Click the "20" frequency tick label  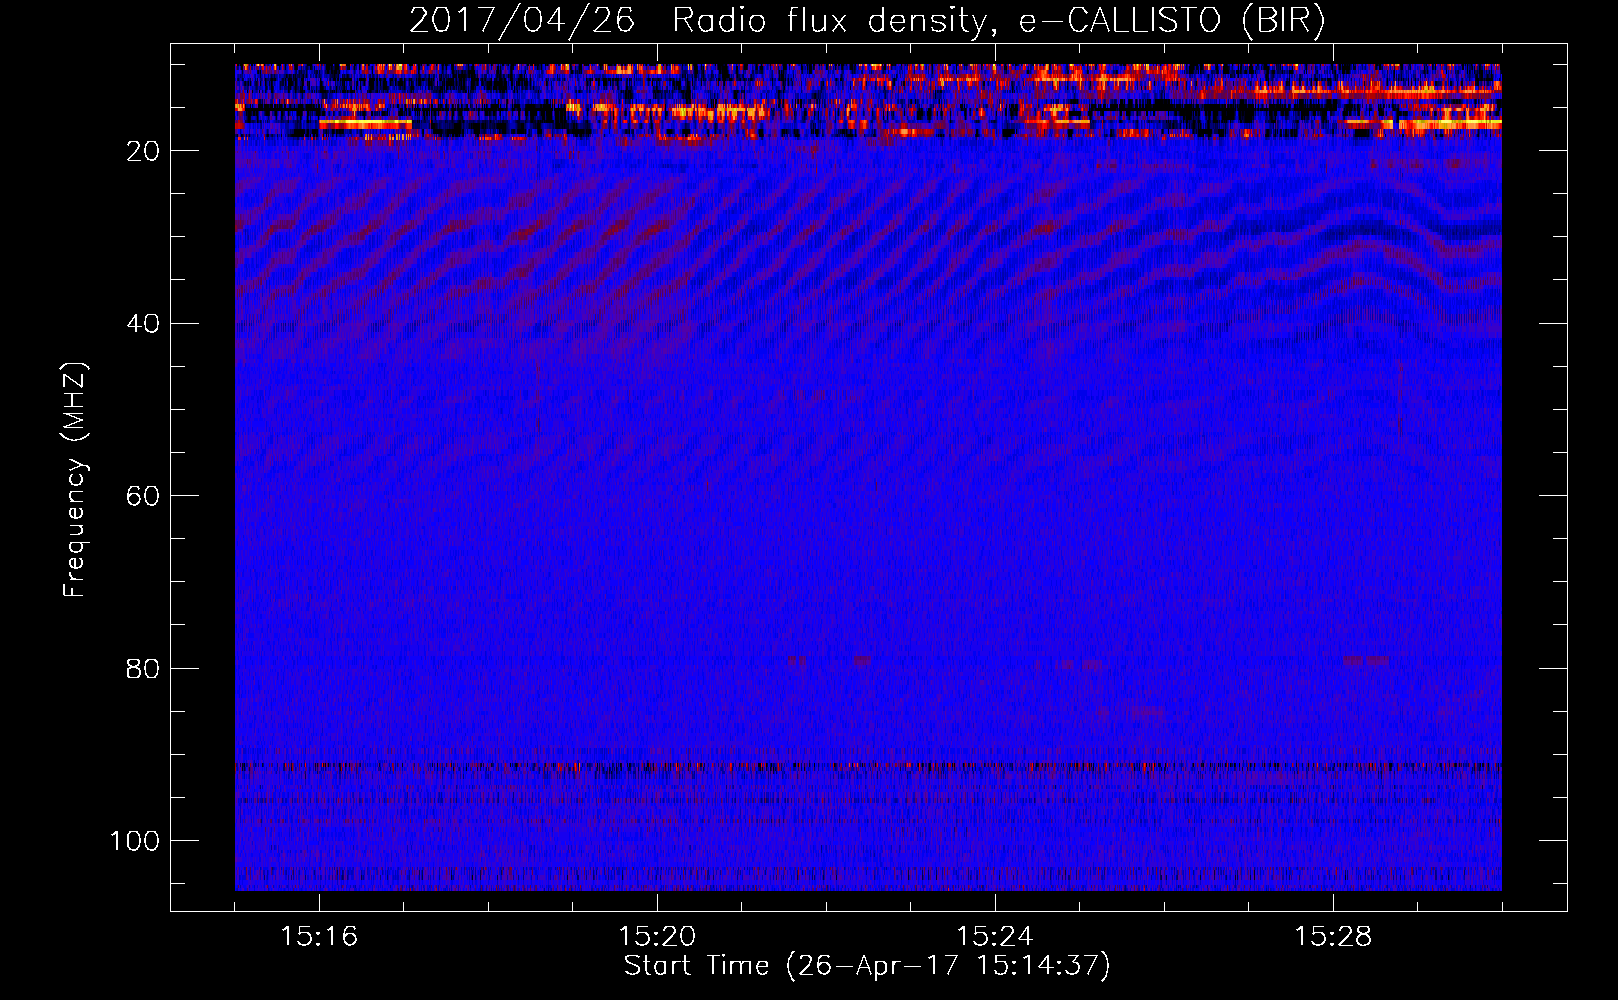tap(143, 151)
